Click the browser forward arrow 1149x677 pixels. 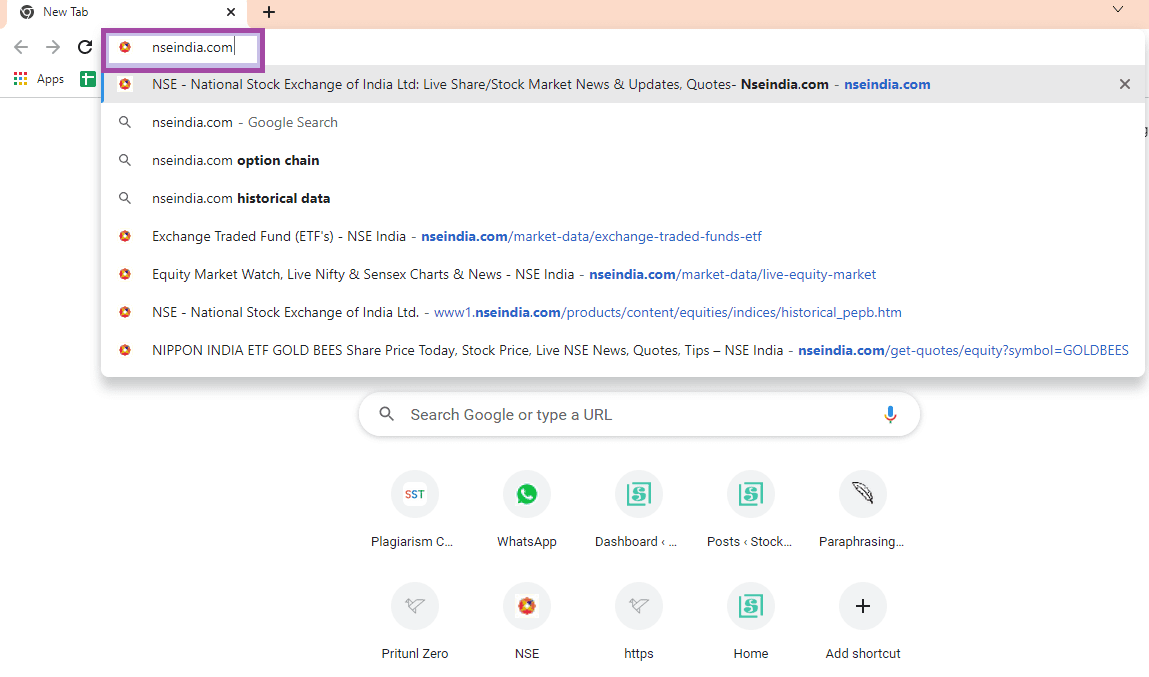coord(53,47)
